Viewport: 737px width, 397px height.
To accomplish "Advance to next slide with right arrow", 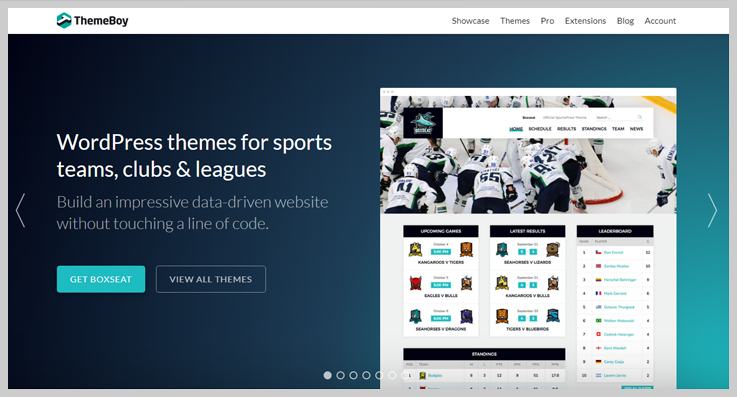I will tap(713, 210).
